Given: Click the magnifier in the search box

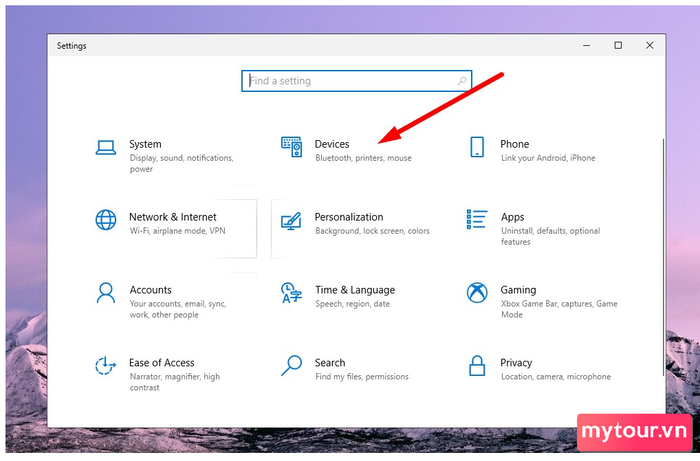Looking at the screenshot, I should 462,81.
